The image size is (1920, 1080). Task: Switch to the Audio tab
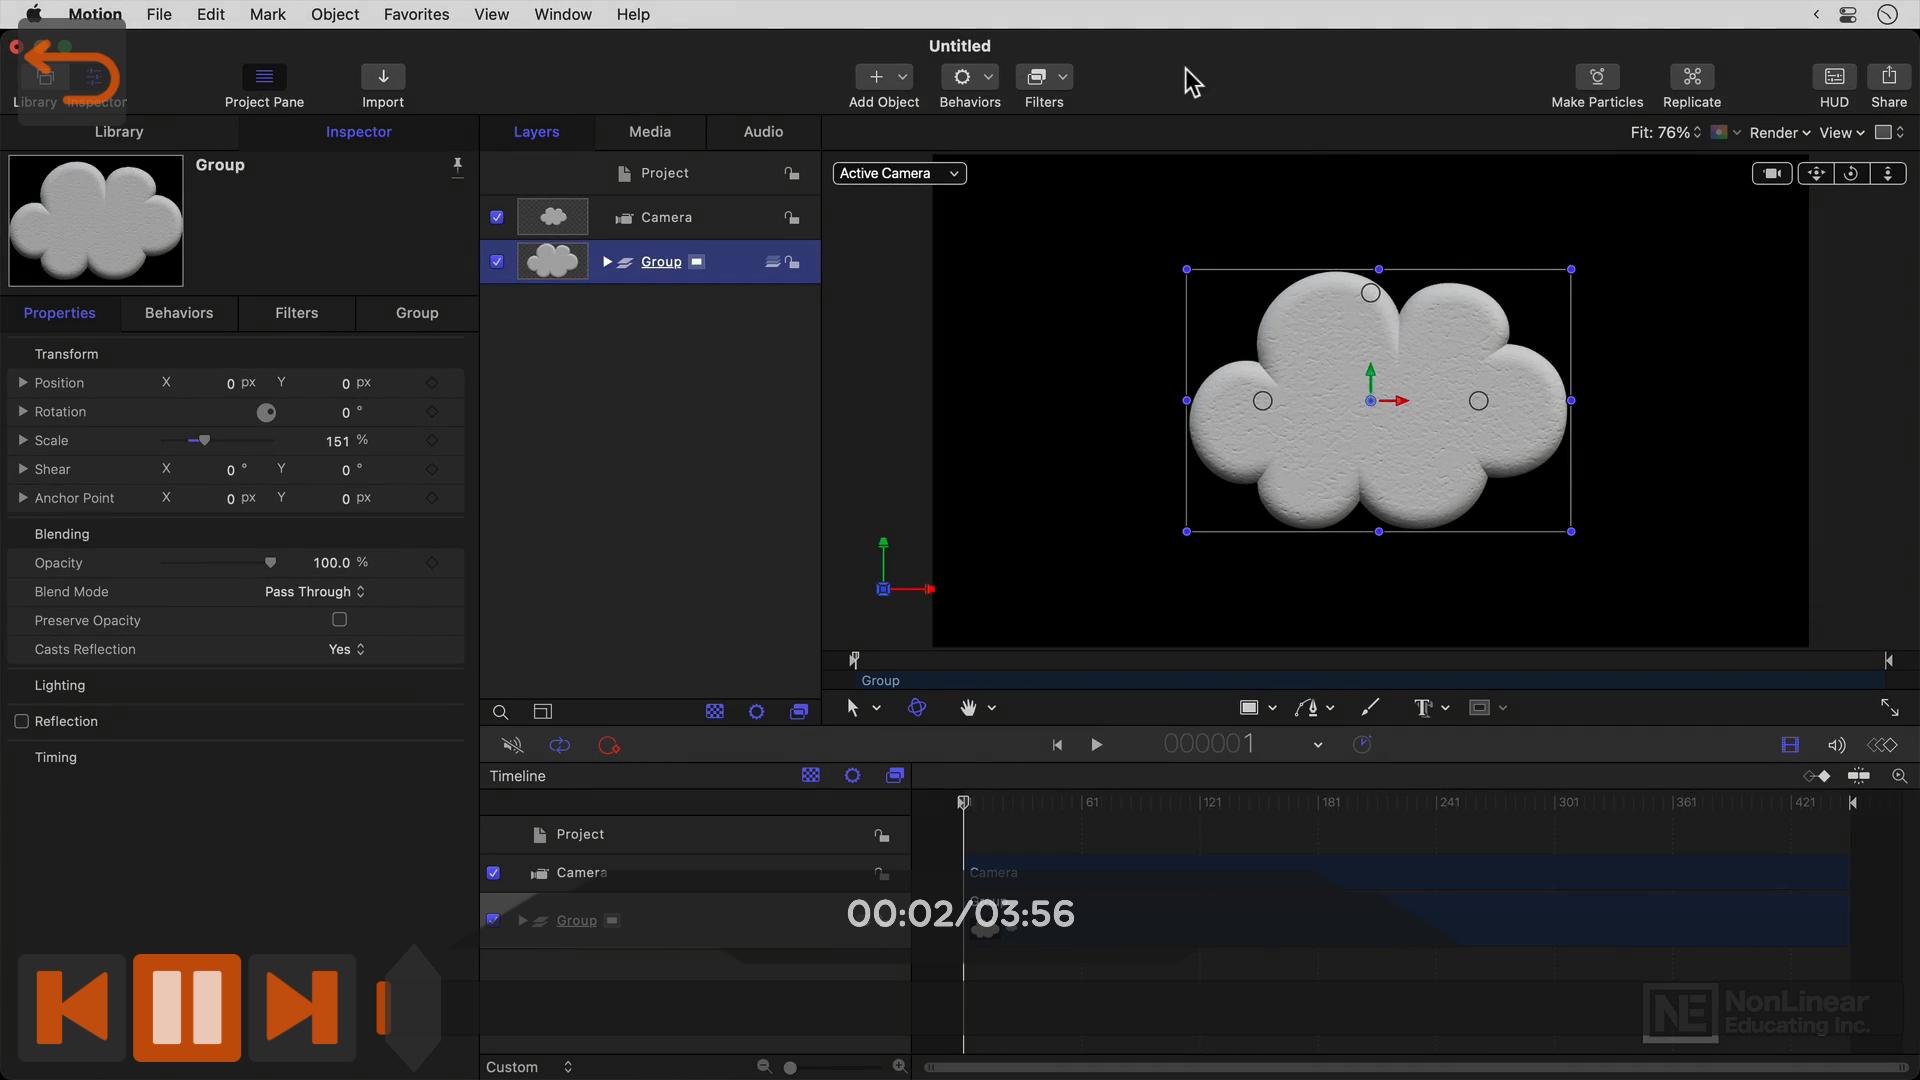click(763, 132)
